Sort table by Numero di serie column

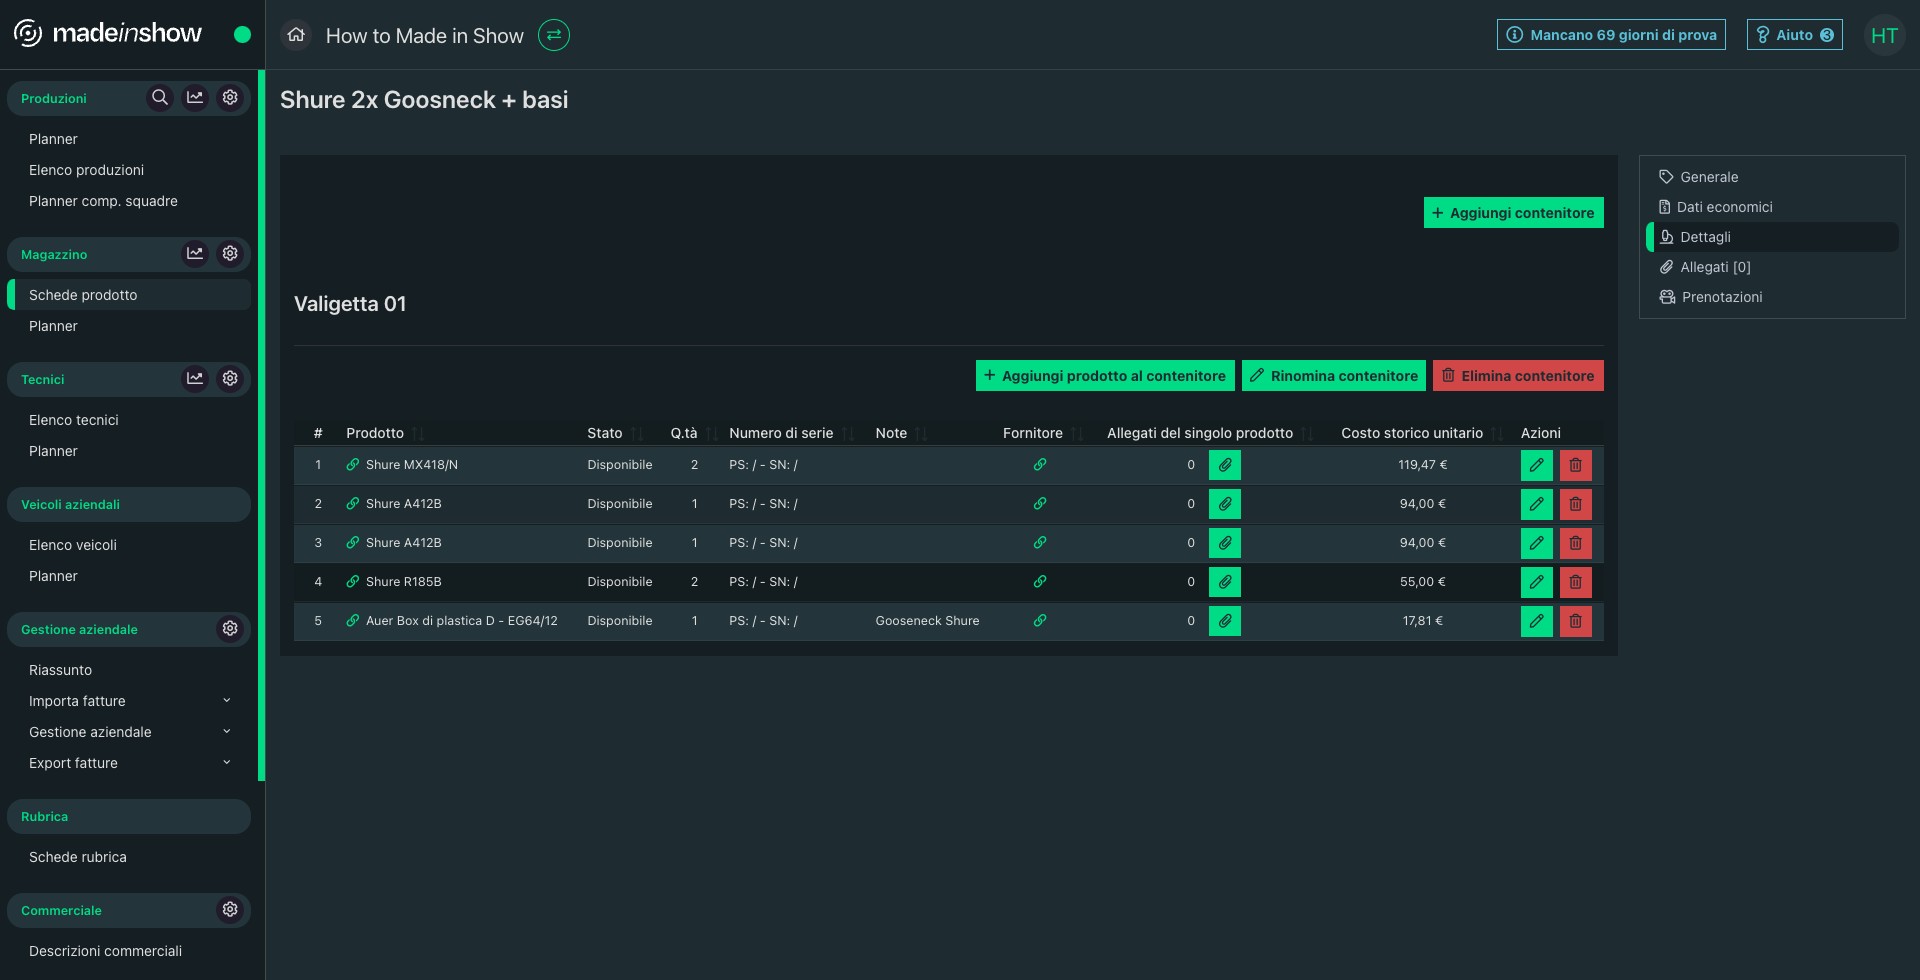click(791, 433)
